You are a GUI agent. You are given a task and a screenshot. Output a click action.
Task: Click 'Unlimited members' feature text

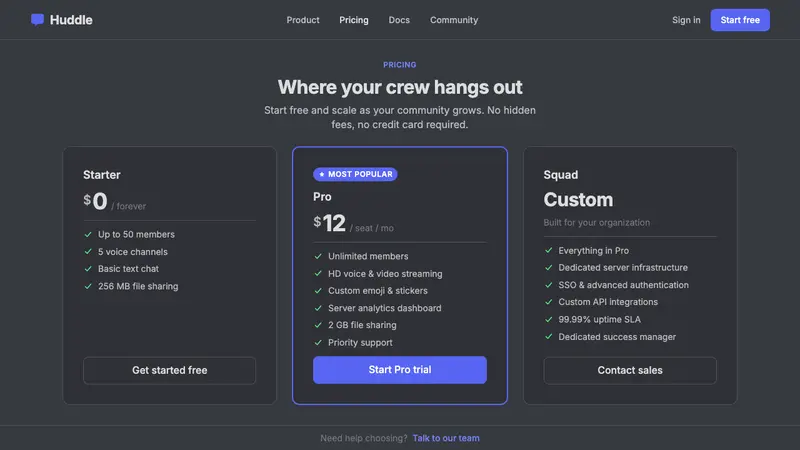[x=368, y=256]
